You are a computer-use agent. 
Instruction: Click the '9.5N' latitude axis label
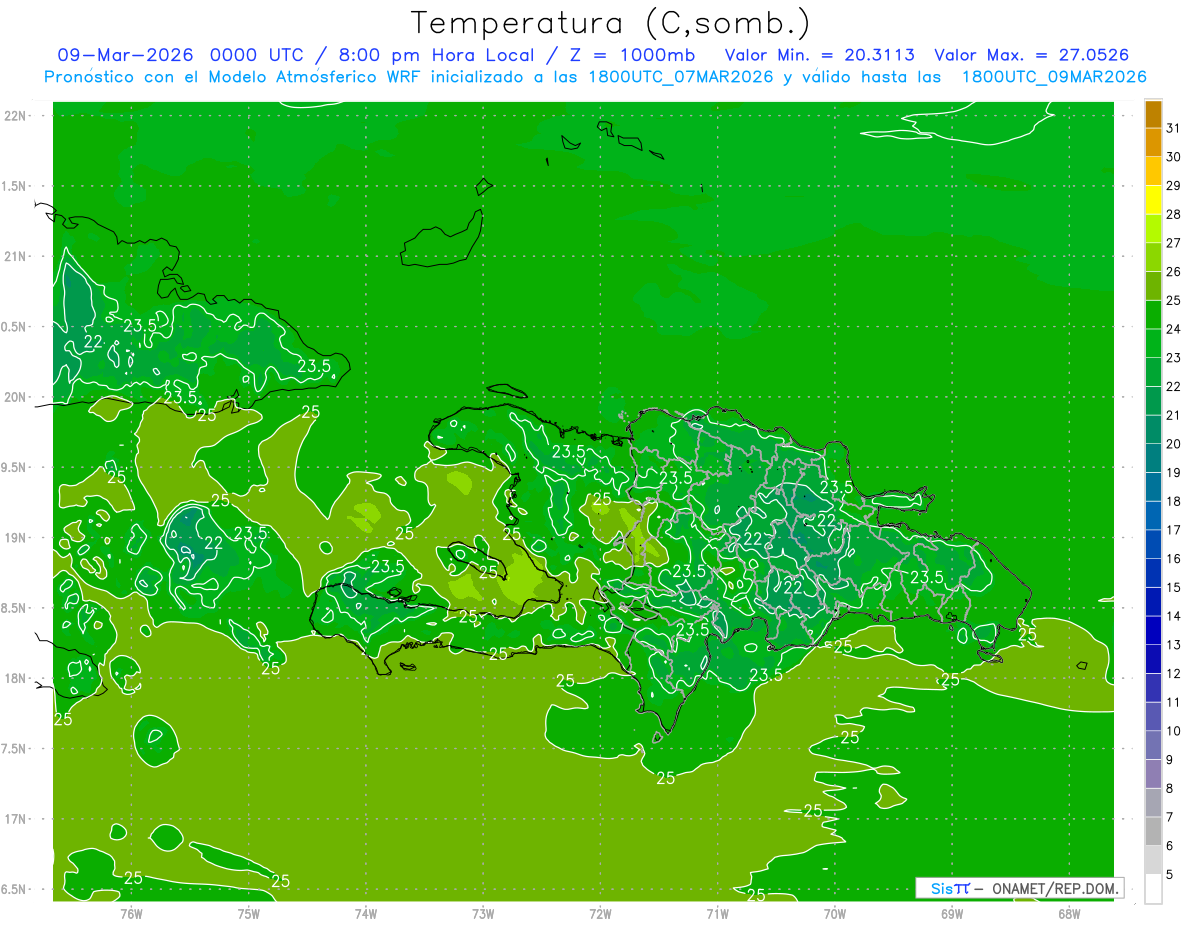pos(13,467)
